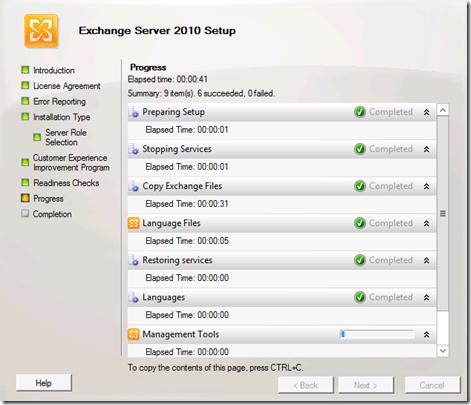Select the Installation Type step

click(62, 117)
